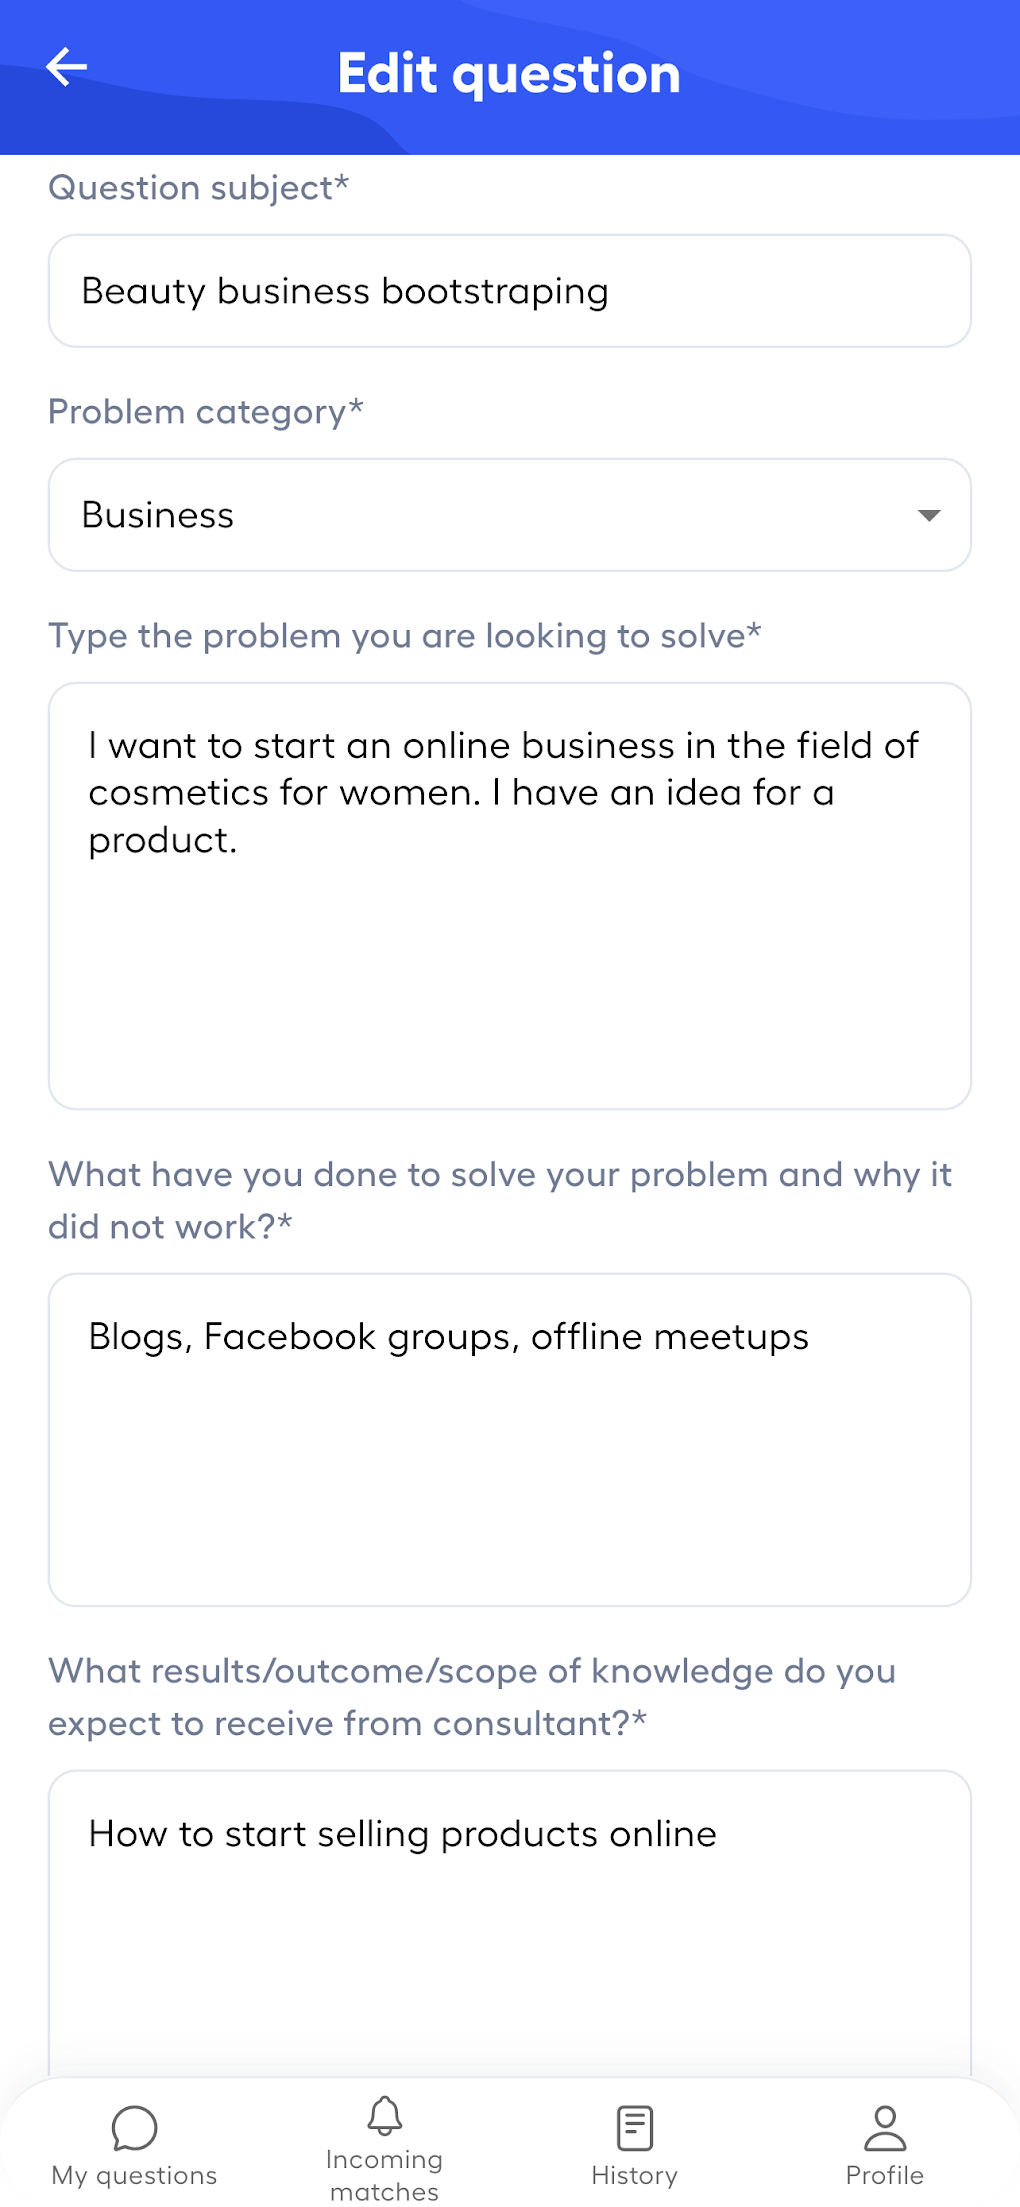1020x2207 pixels.
Task: Click the 'Problem category*' label
Action: click(x=206, y=412)
